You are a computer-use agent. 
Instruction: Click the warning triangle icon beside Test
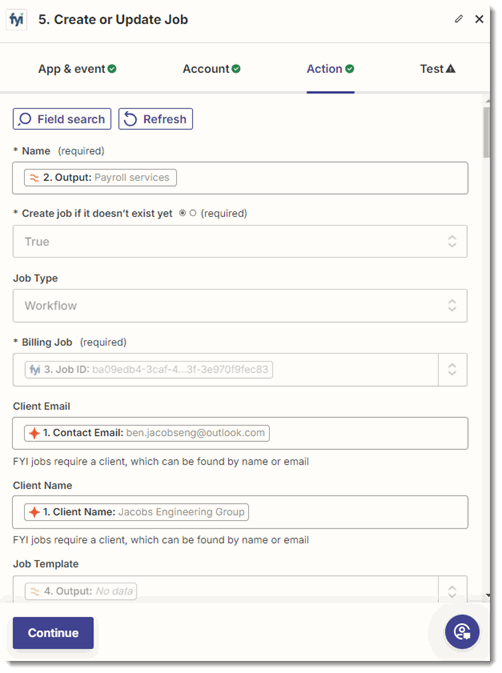(451, 69)
